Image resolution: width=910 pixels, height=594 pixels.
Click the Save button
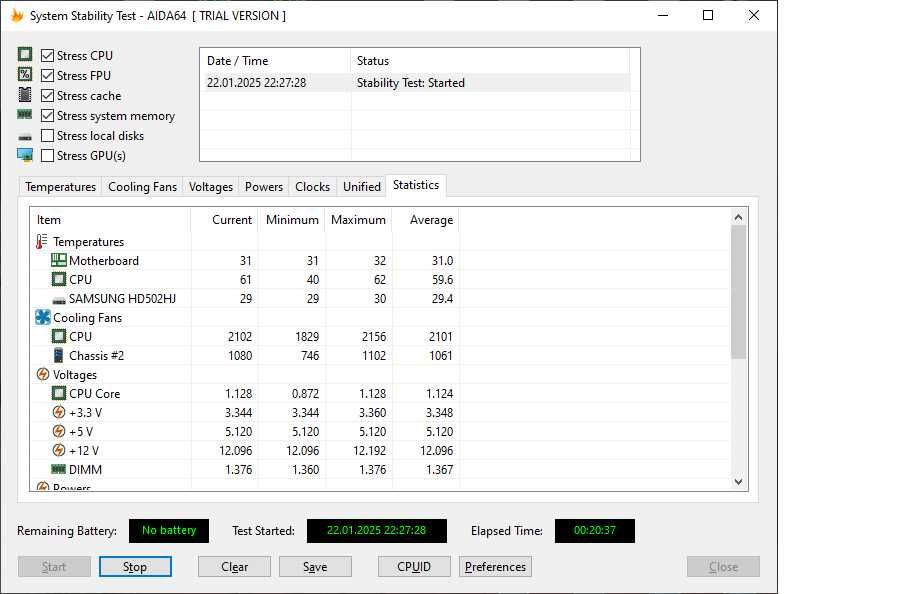click(x=315, y=567)
